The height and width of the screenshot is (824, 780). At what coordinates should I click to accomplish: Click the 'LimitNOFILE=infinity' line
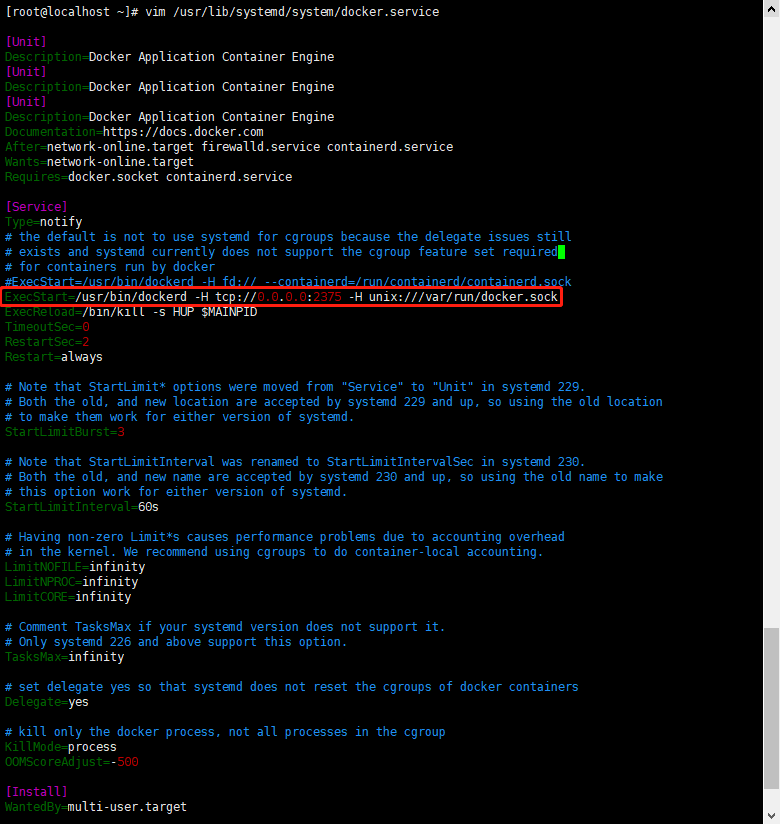point(75,567)
